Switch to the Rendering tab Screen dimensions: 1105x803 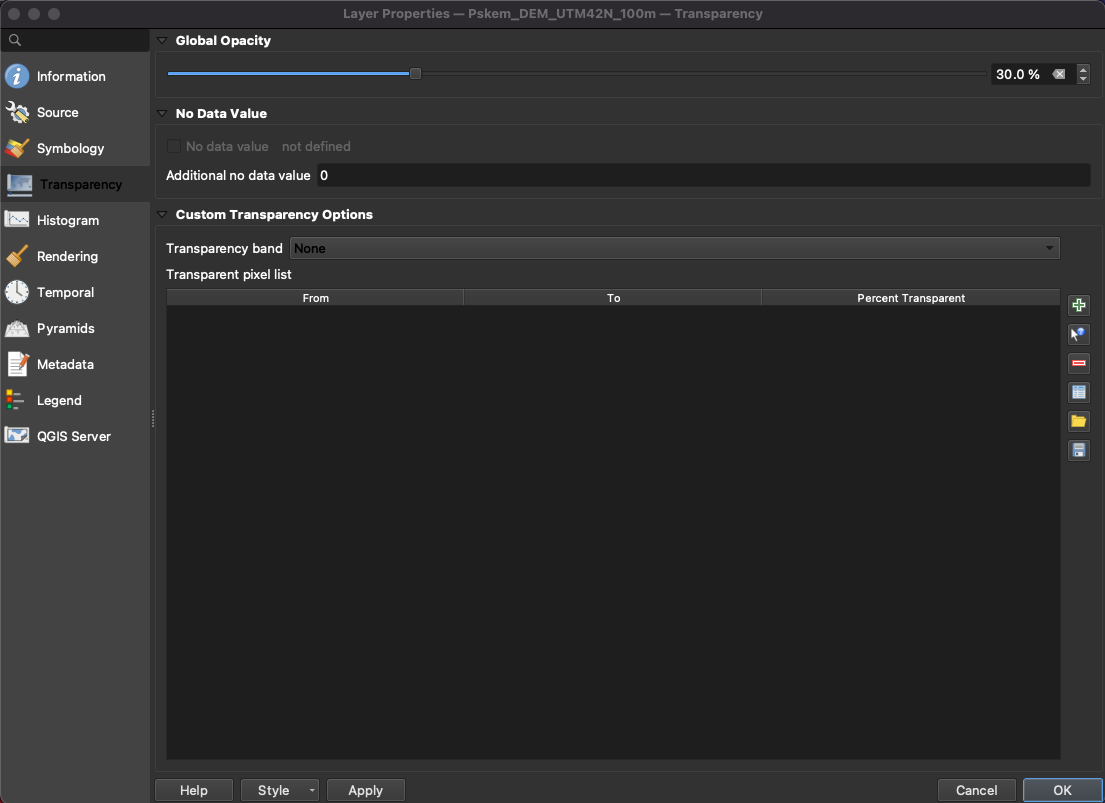[67, 256]
